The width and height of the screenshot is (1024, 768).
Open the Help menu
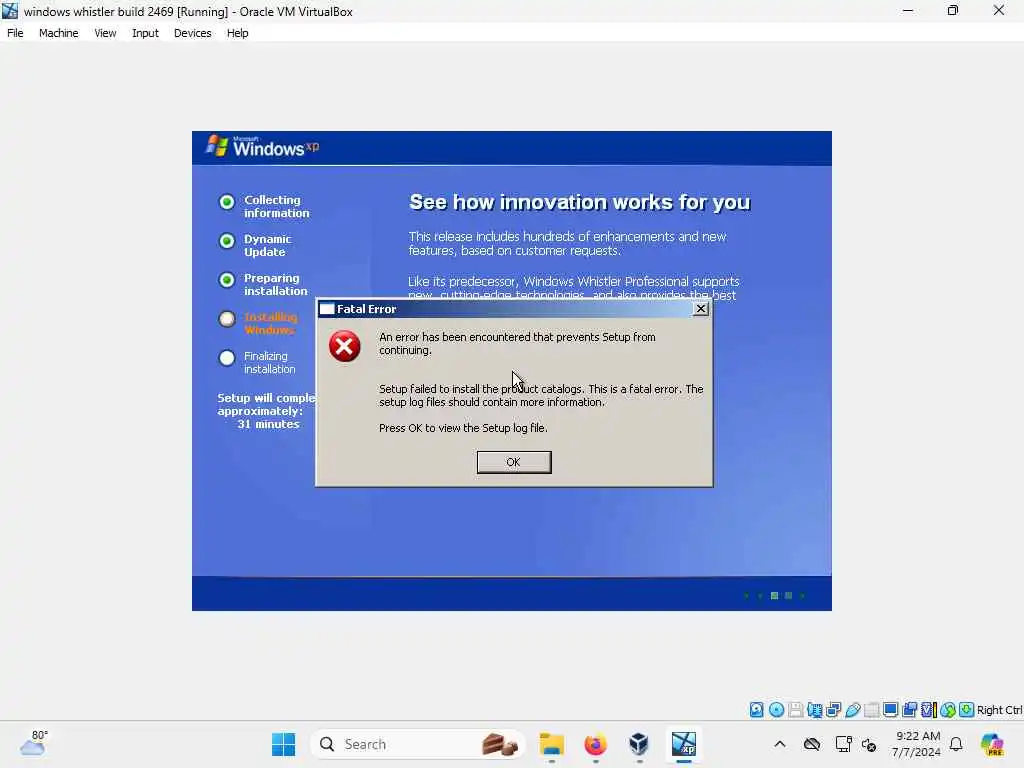237,33
